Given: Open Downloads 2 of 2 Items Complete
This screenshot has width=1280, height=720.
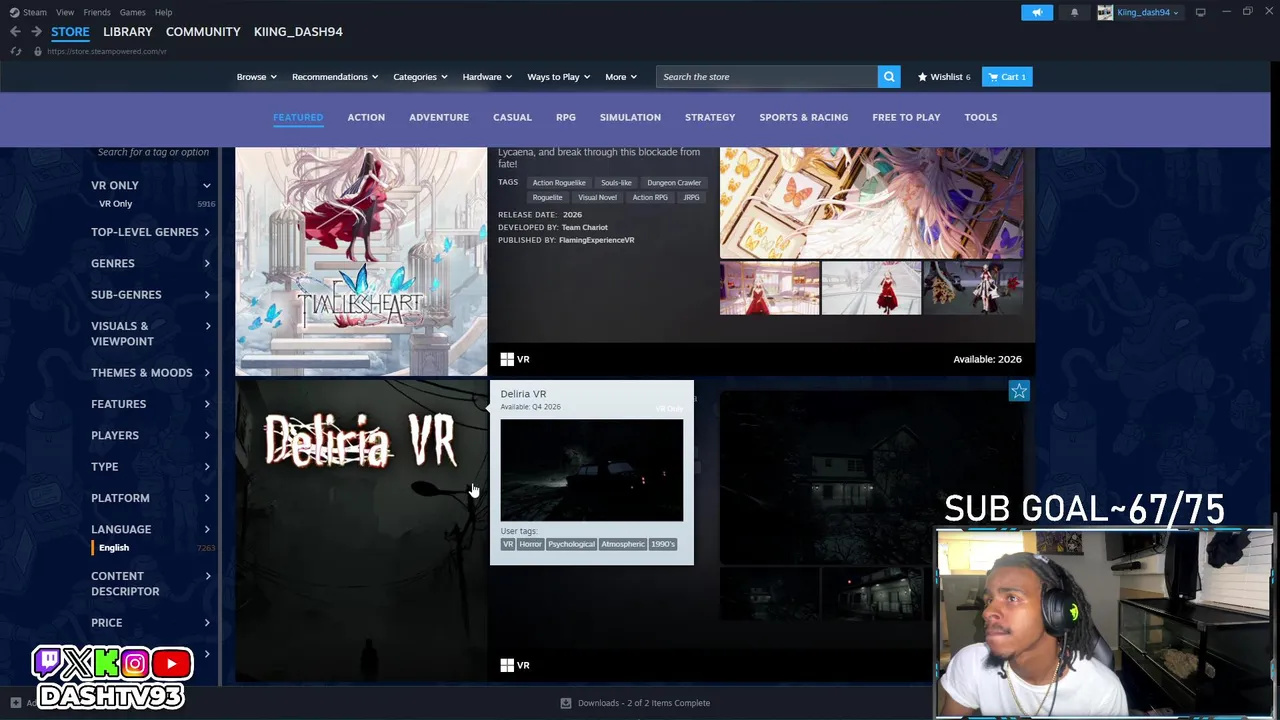Looking at the screenshot, I should point(643,703).
